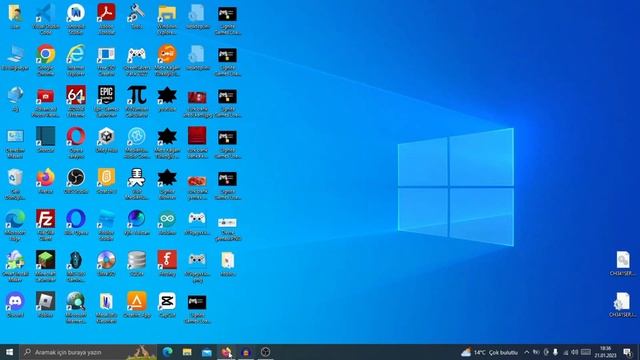Select the user folder icon on desktop
640x360 pixels.
15,16
